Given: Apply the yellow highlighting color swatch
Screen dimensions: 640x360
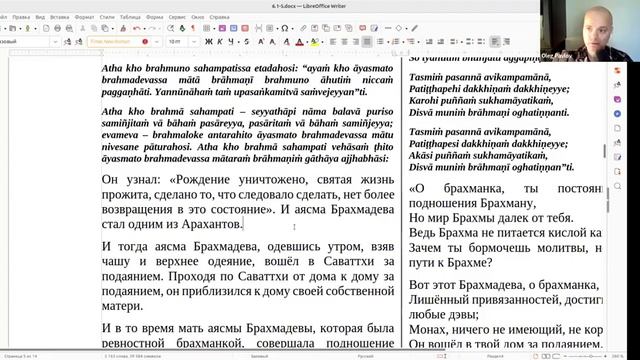Looking at the screenshot, I should 314,42.
